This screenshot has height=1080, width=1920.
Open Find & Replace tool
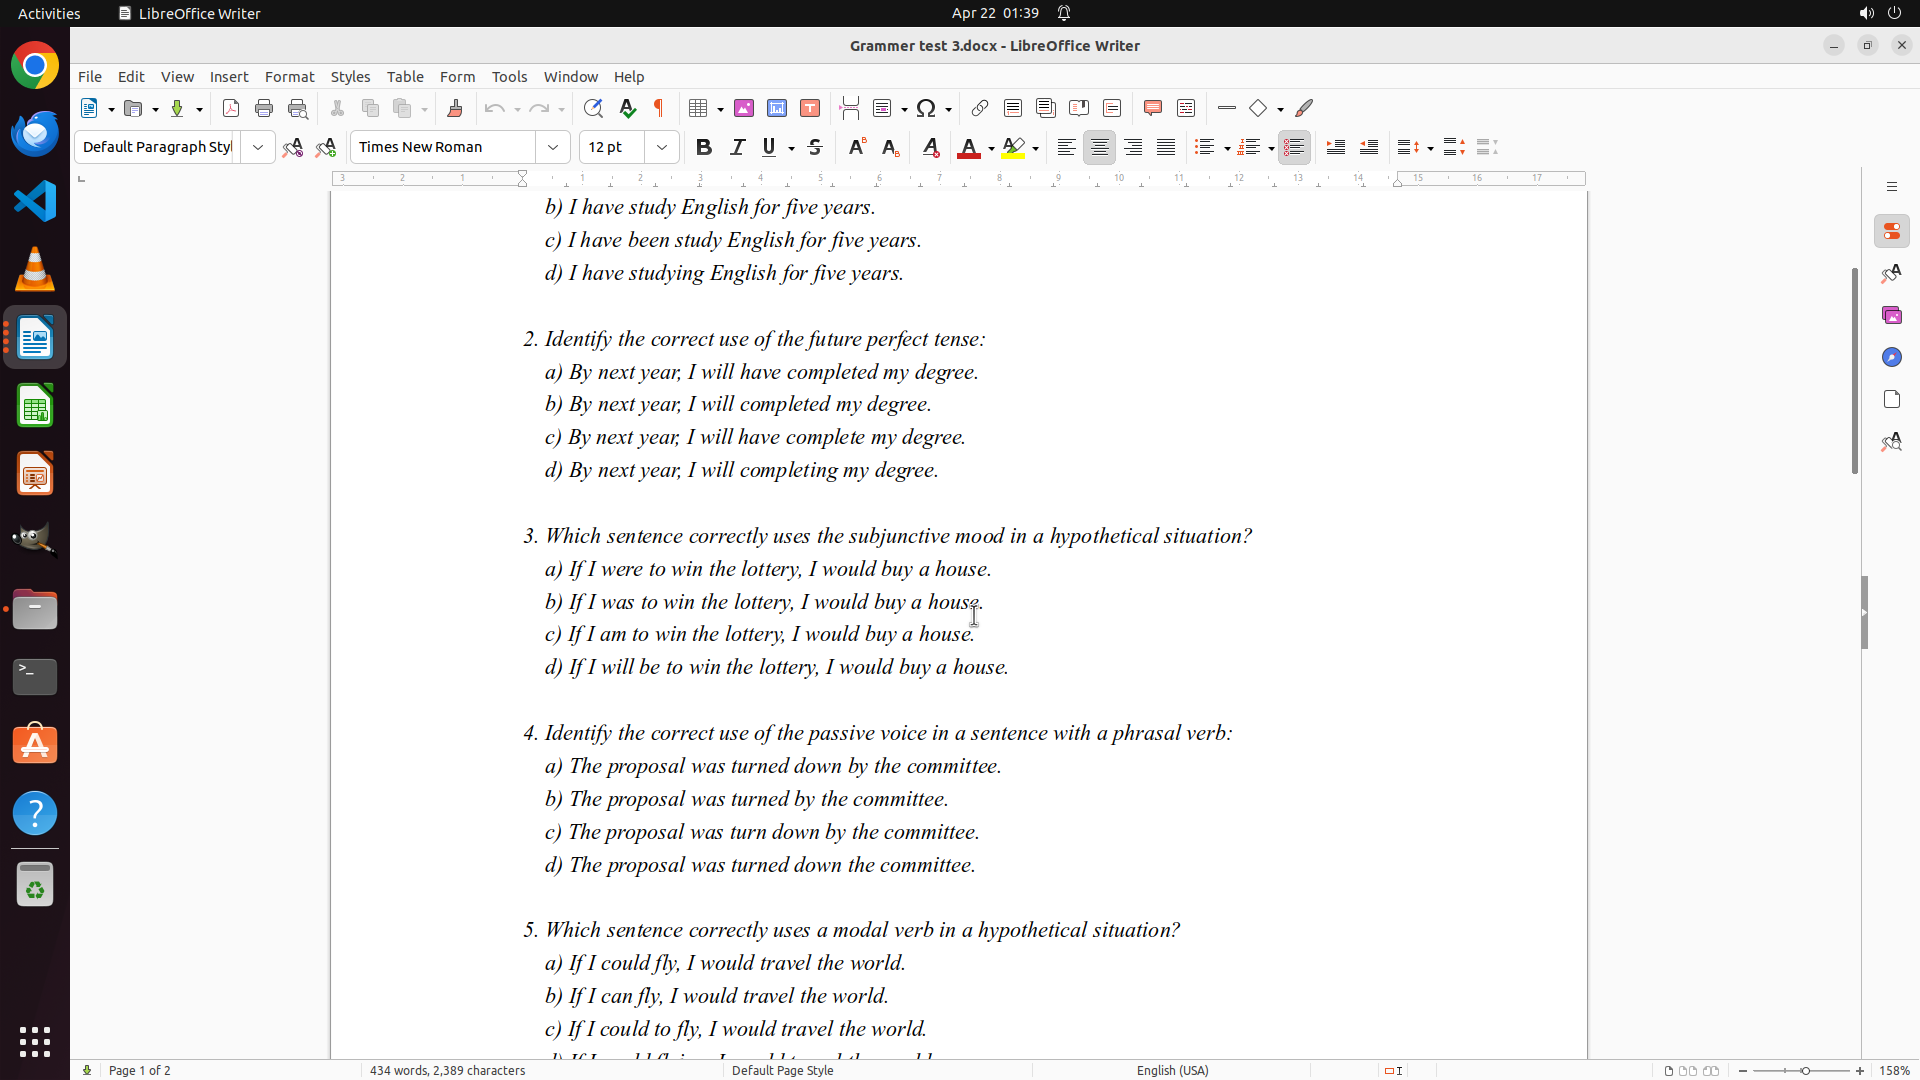coord(593,108)
